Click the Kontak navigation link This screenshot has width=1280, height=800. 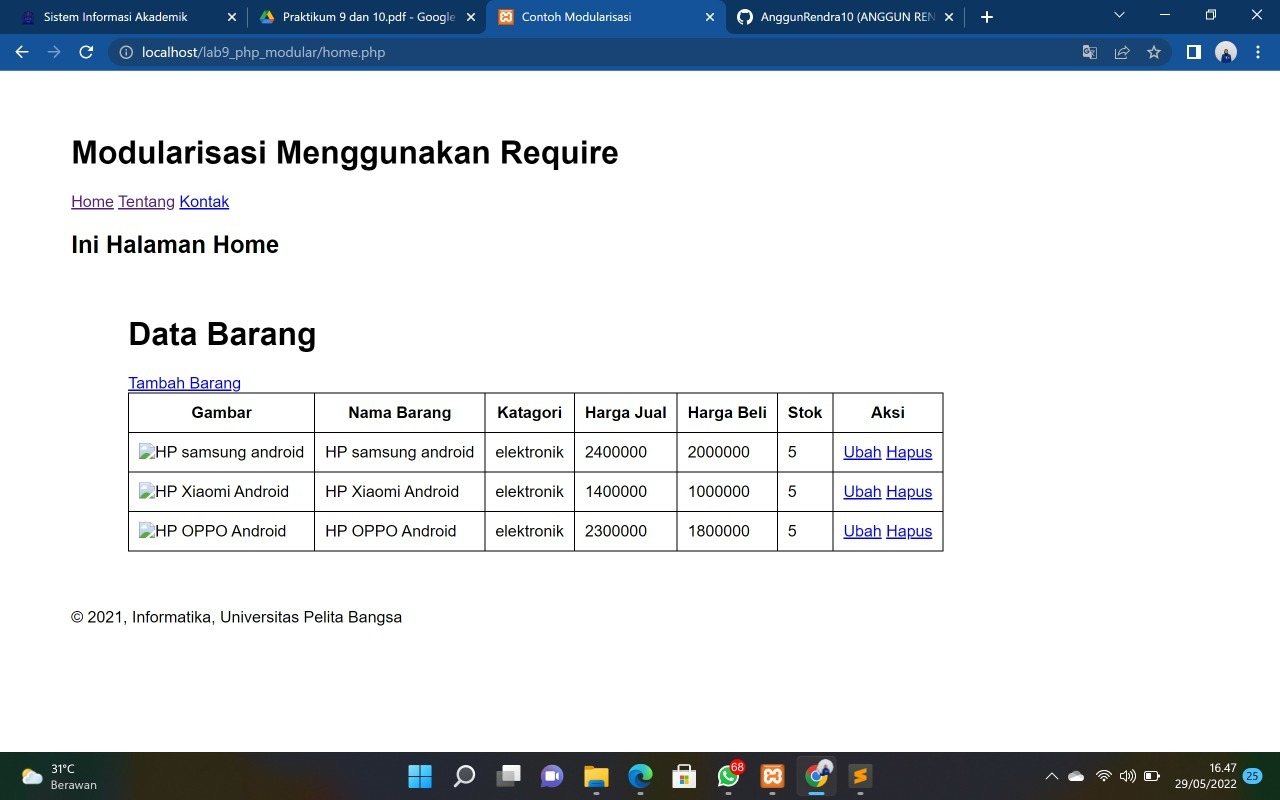(204, 201)
